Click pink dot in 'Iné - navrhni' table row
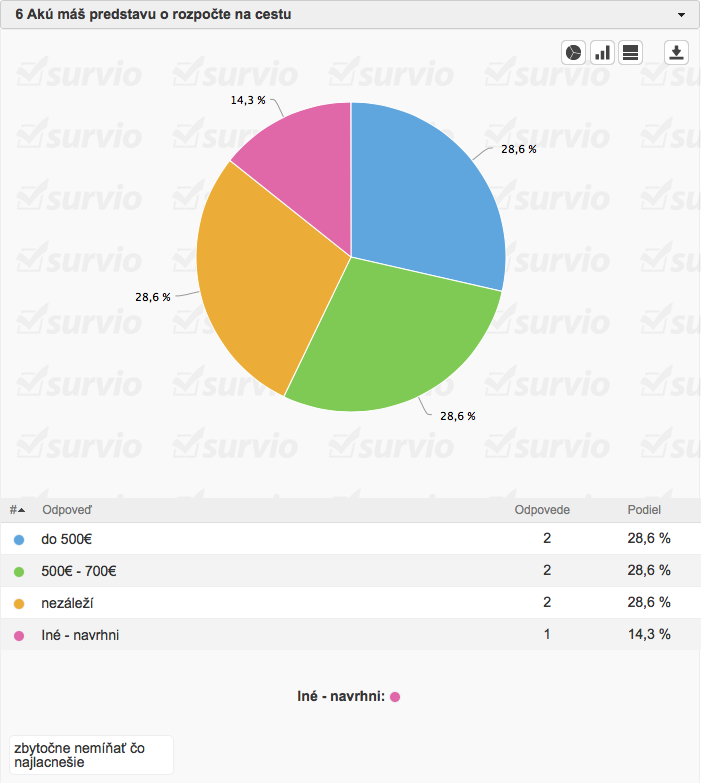This screenshot has height=783, width=701. click(x=19, y=635)
